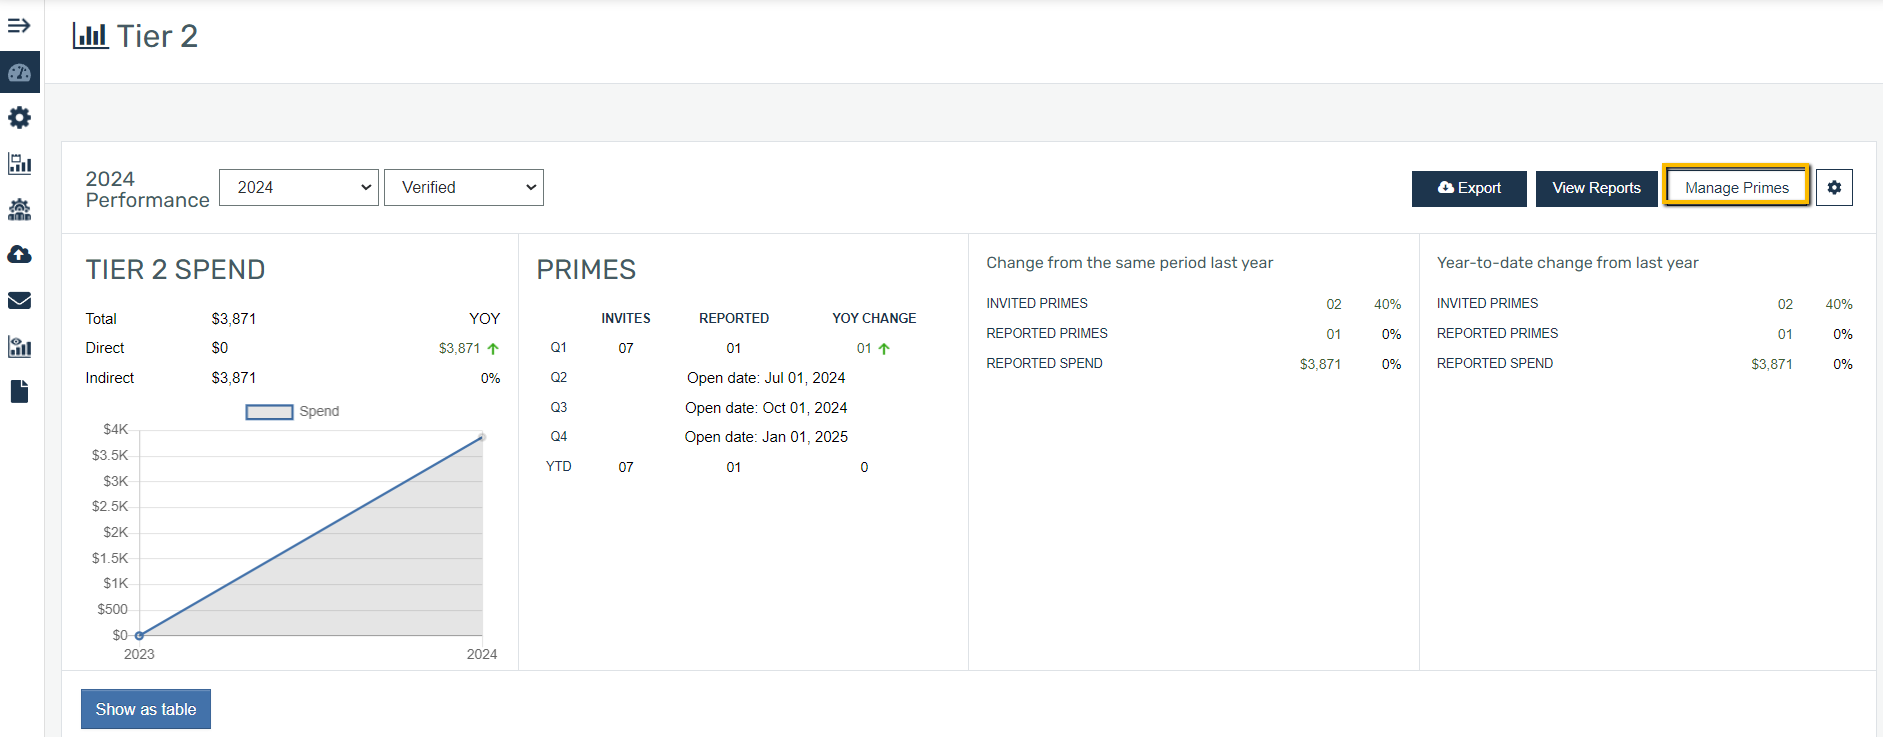1883x737 pixels.
Task: Click Q1 YOY change 01 with up arrow
Action: 873,348
